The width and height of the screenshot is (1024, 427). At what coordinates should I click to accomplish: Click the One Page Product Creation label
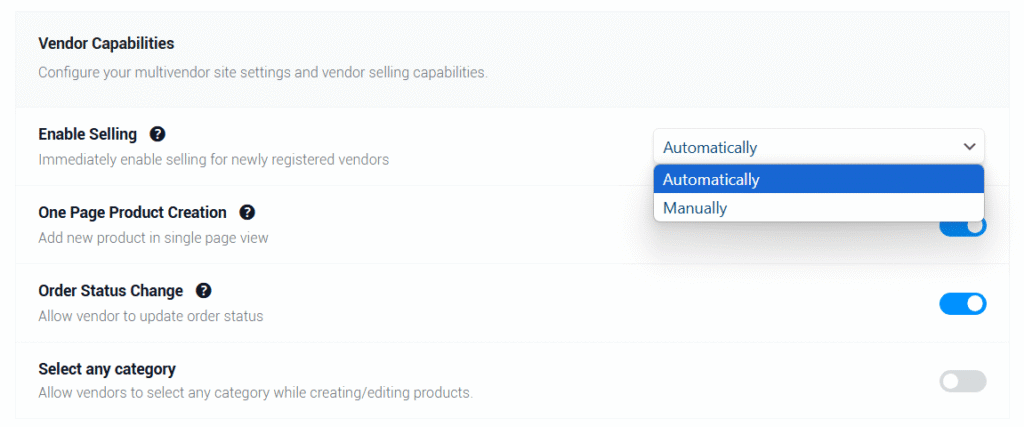coord(132,212)
